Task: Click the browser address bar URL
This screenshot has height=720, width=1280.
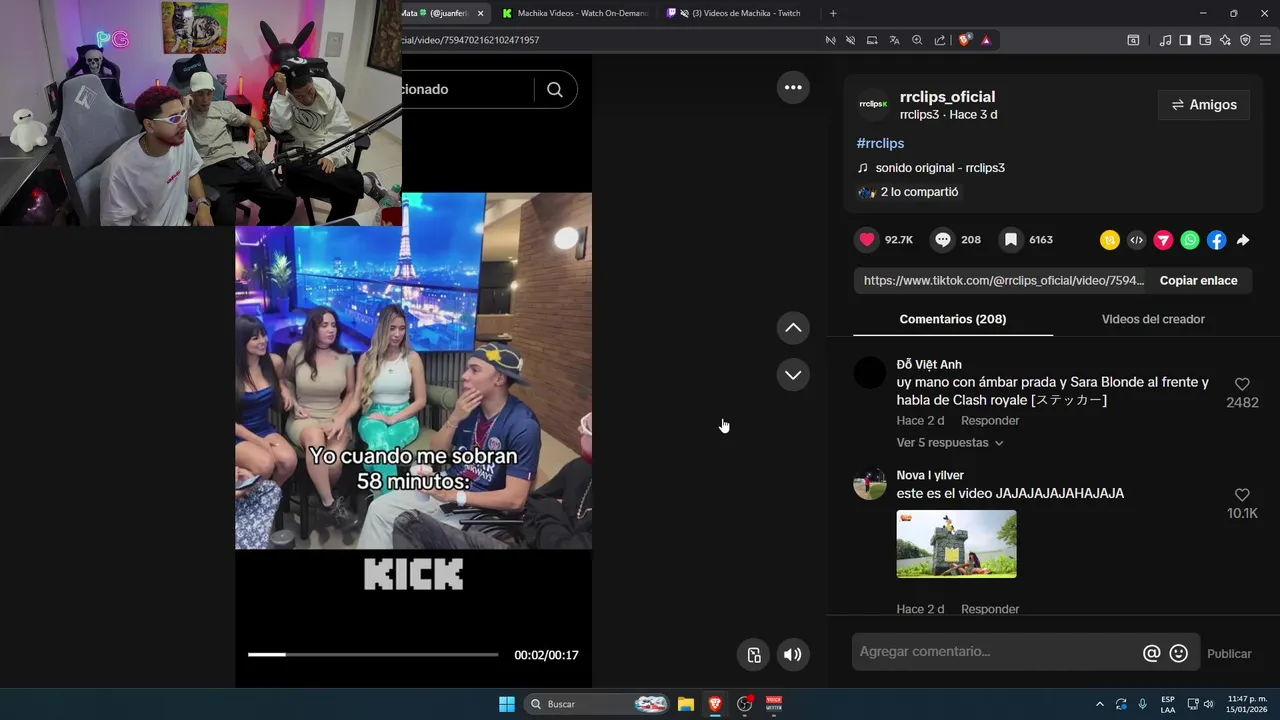Action: (470, 40)
